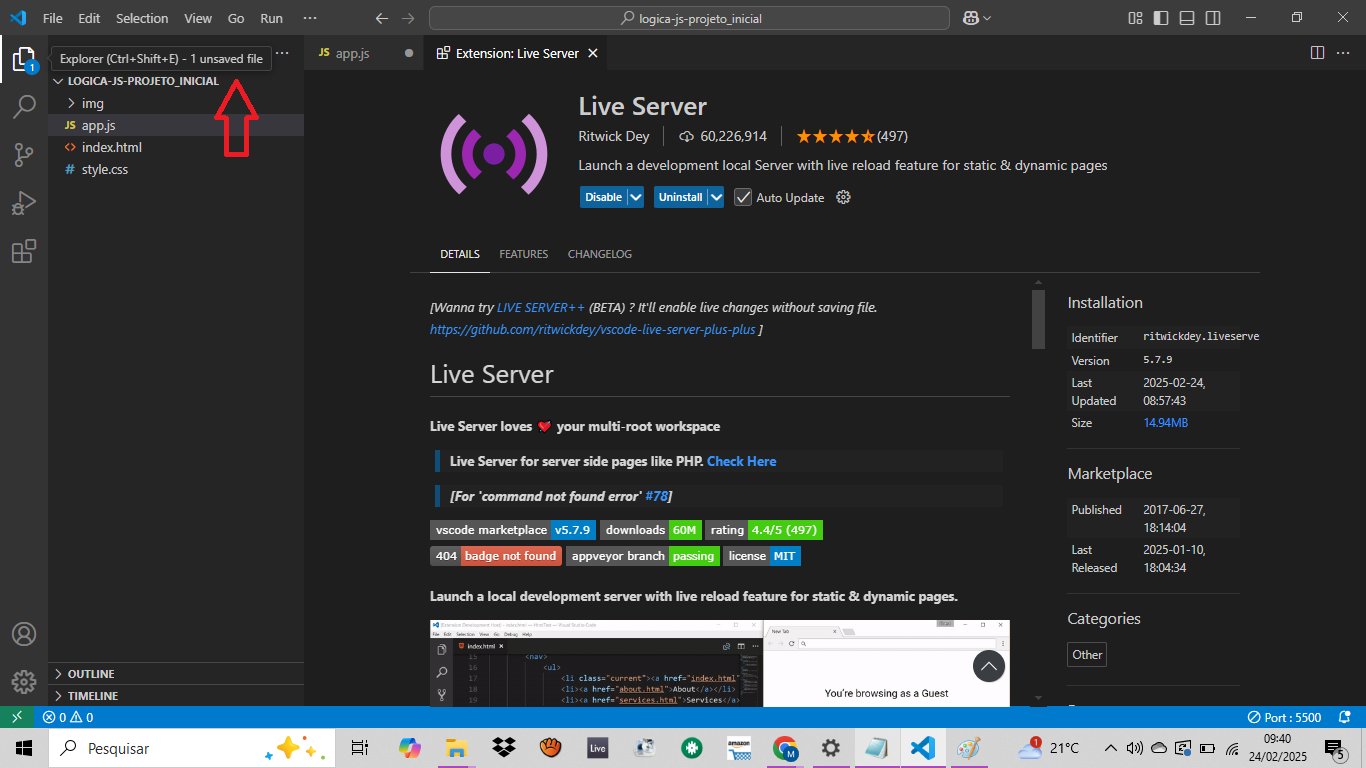1366x768 pixels.
Task: Toggle the Primary Side Bar layout icon
Action: [1161, 18]
